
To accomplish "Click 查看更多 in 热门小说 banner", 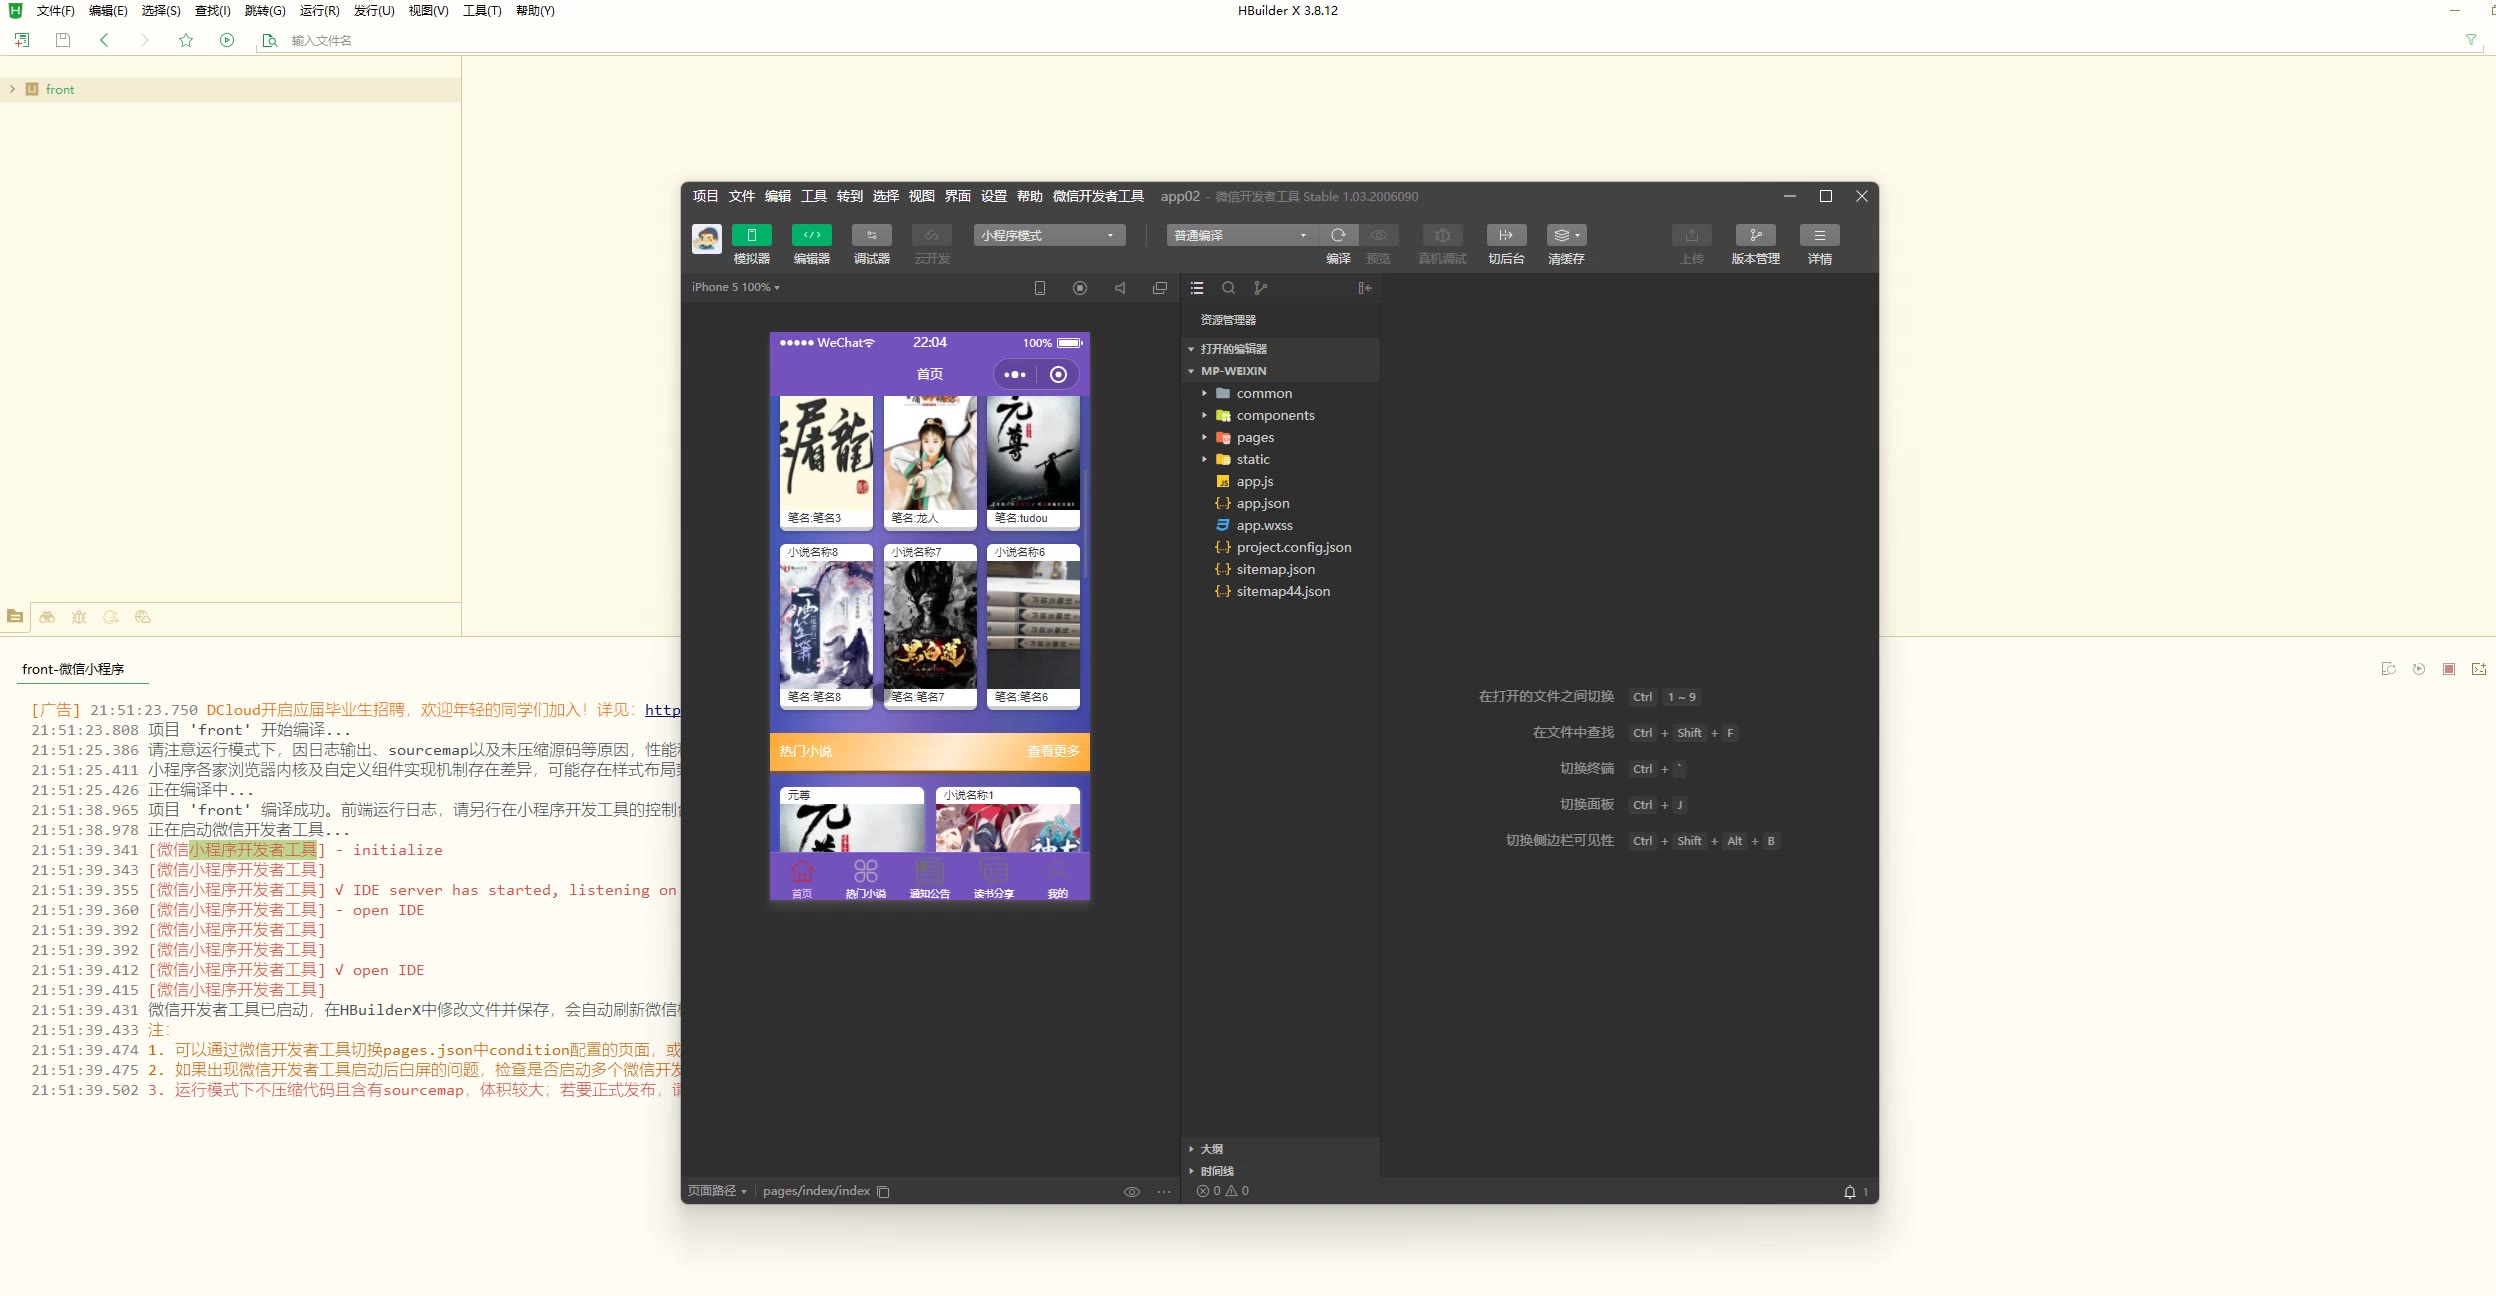I will click(x=1053, y=752).
